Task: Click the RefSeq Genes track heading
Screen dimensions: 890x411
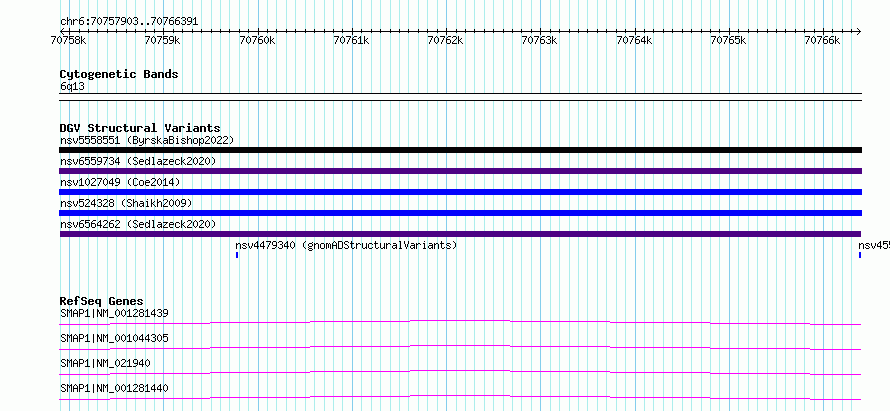Action: pyautogui.click(x=102, y=301)
